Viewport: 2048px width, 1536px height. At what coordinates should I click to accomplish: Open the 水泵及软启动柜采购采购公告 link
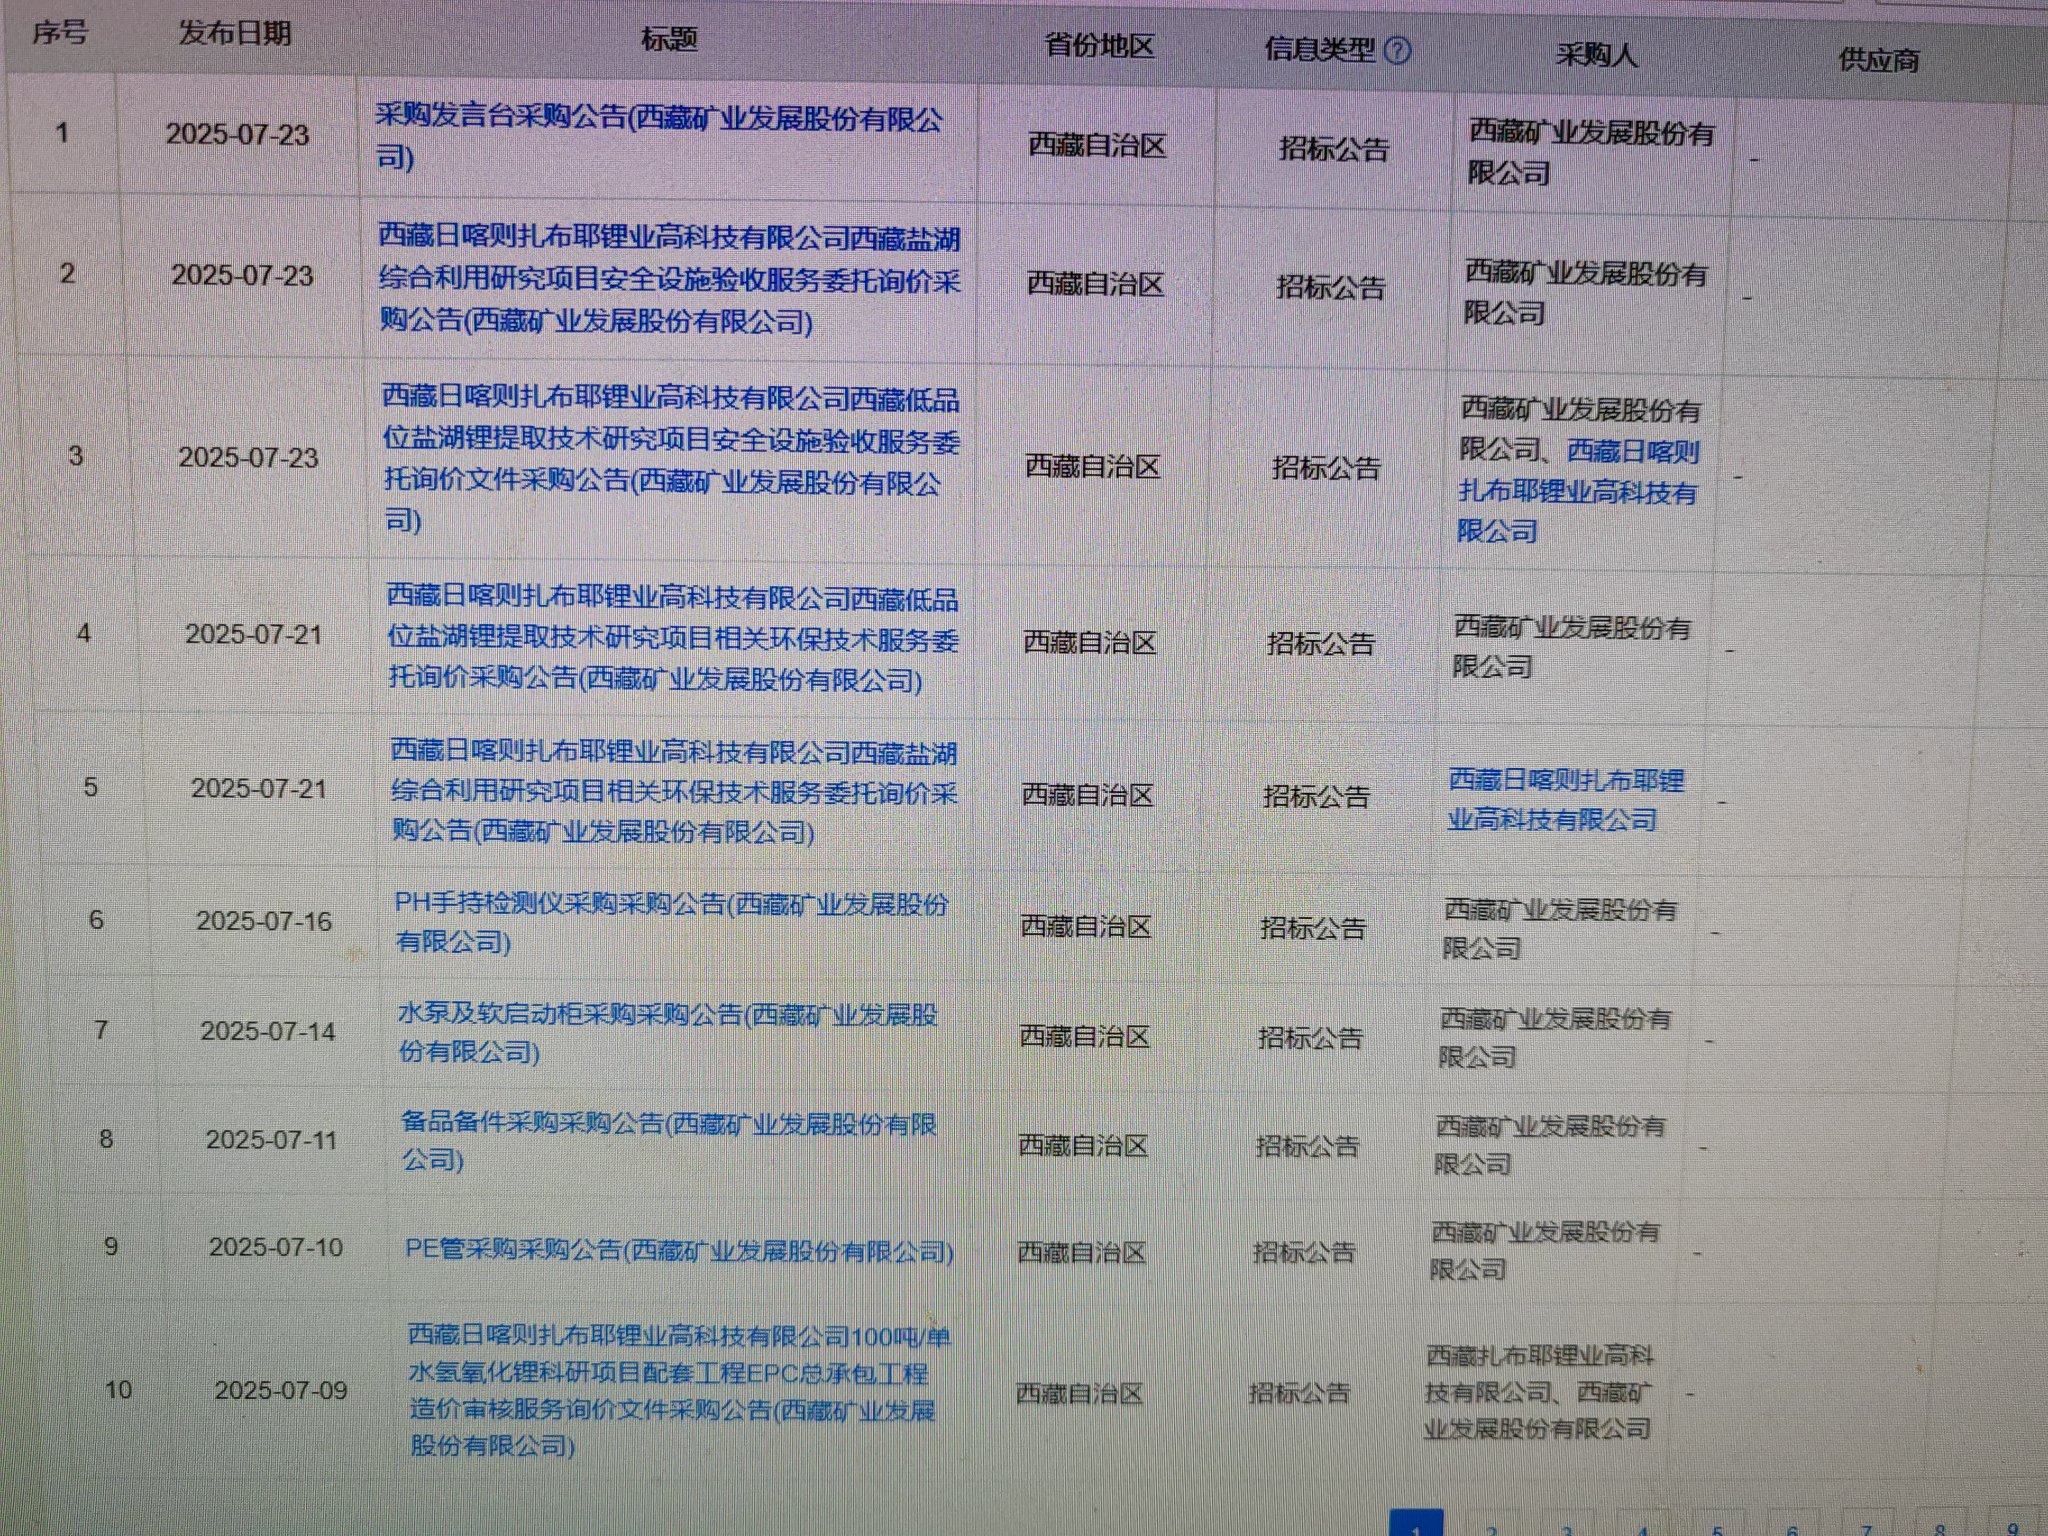click(x=668, y=1033)
